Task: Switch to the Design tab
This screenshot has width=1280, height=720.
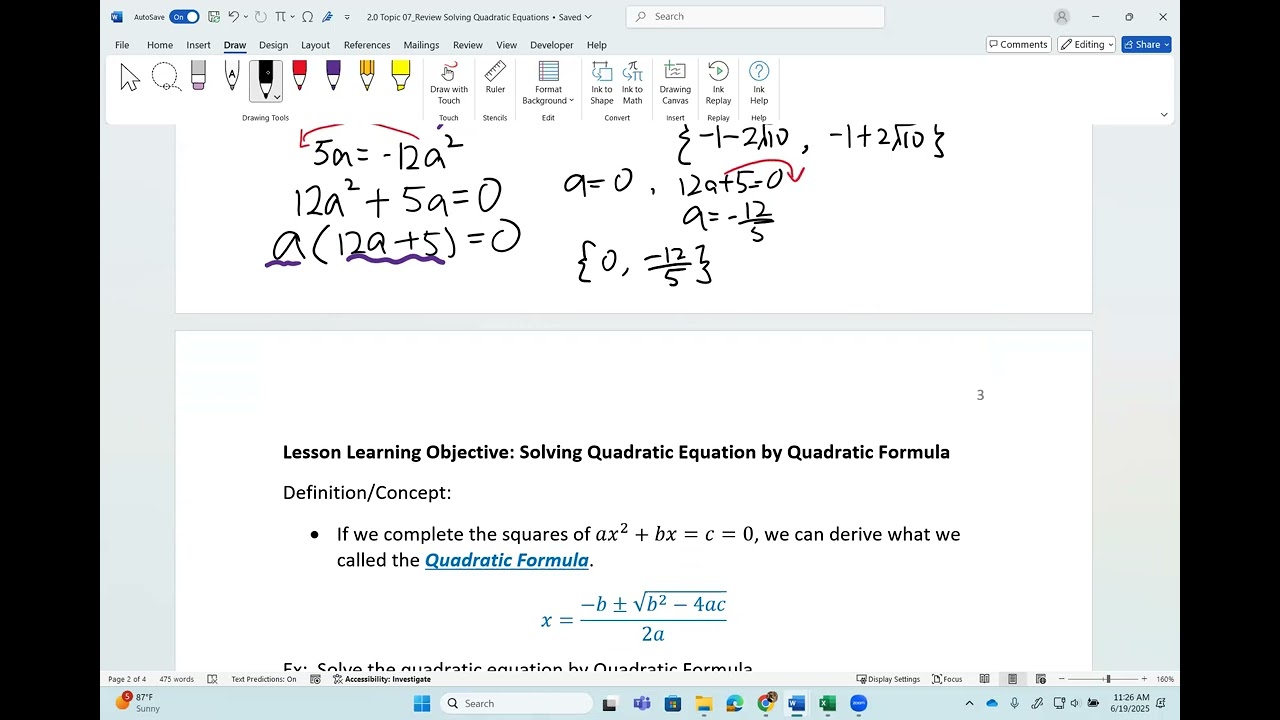Action: (x=273, y=45)
